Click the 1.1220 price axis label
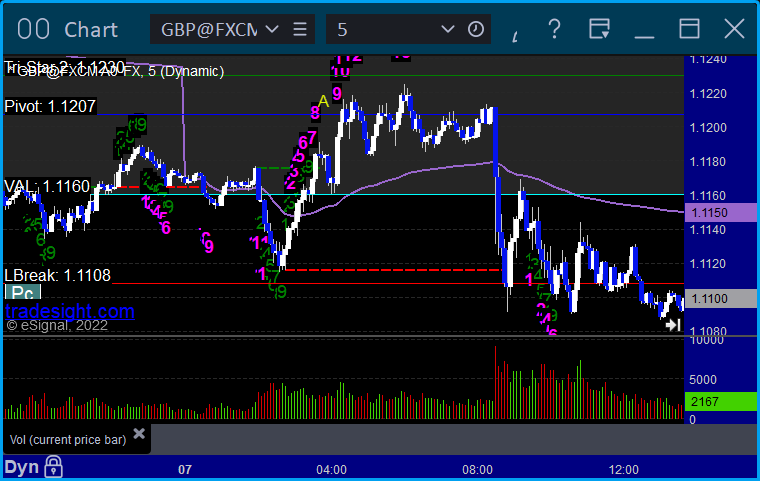The height and width of the screenshot is (481, 760). 708,94
